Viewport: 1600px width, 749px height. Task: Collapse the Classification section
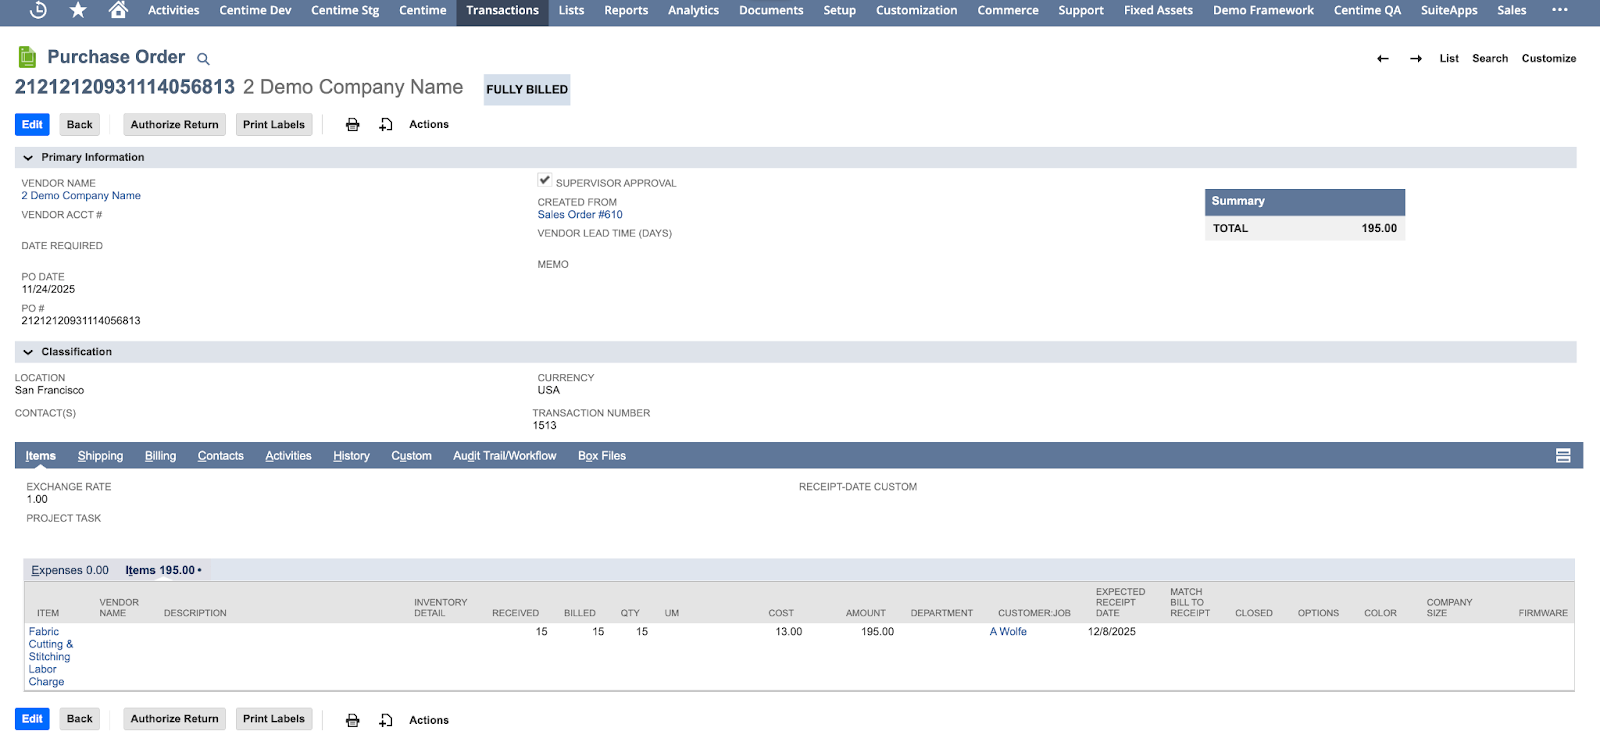(x=28, y=352)
